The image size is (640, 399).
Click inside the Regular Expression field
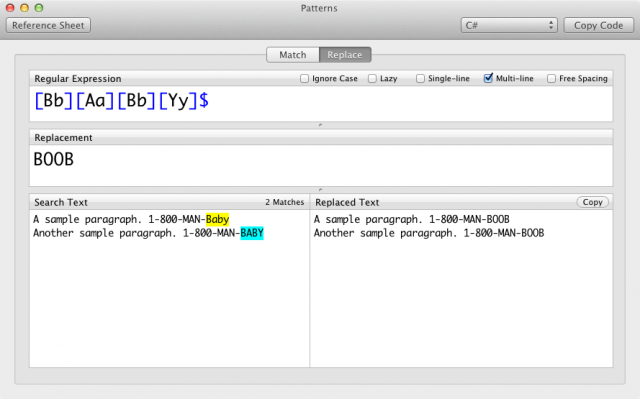(x=321, y=104)
